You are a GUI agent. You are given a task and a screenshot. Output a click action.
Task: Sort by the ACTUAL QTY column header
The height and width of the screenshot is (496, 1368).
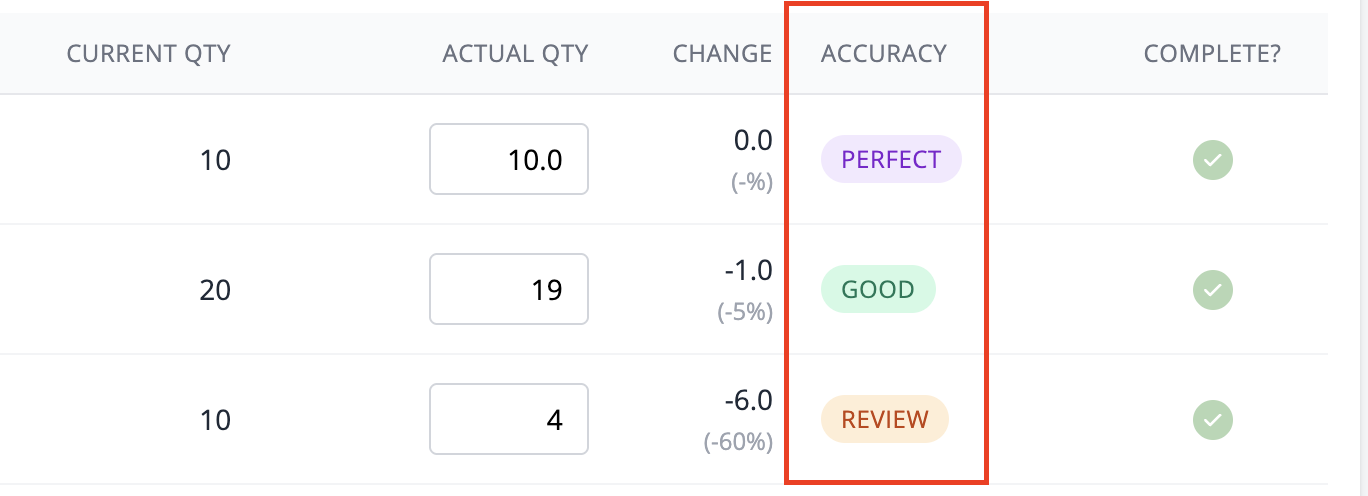coord(516,54)
